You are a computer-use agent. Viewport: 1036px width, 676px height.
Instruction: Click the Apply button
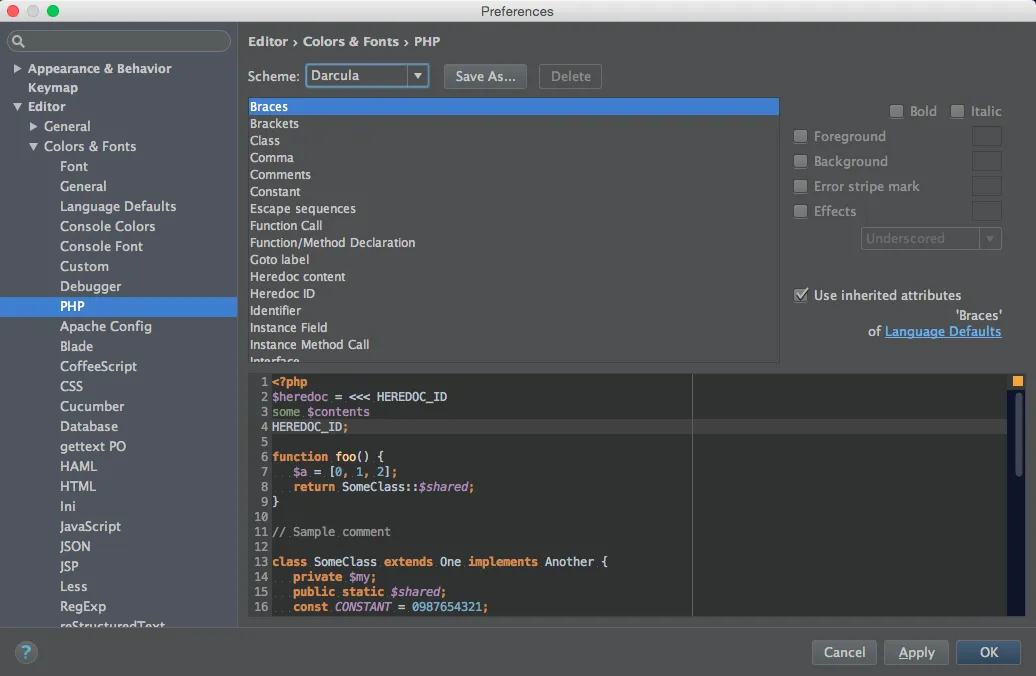[916, 652]
